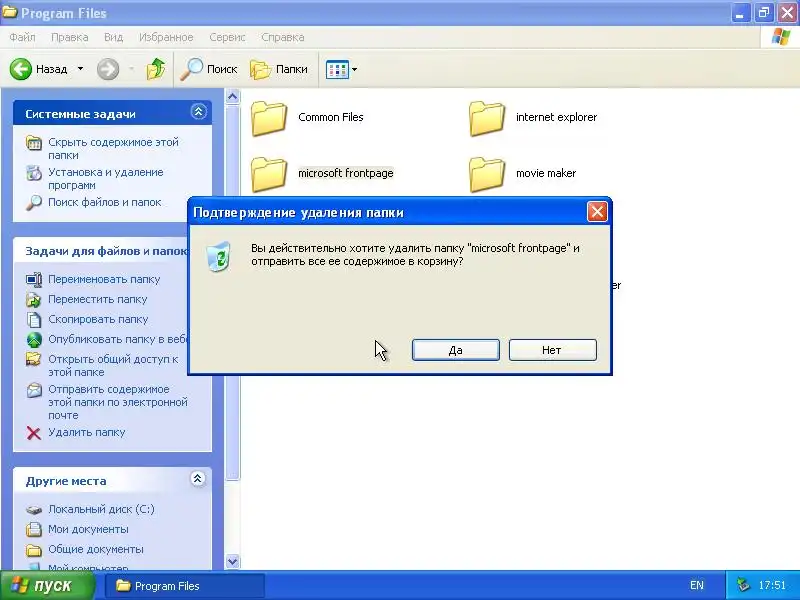Open the Правка menu
The height and width of the screenshot is (600, 800).
(69, 37)
